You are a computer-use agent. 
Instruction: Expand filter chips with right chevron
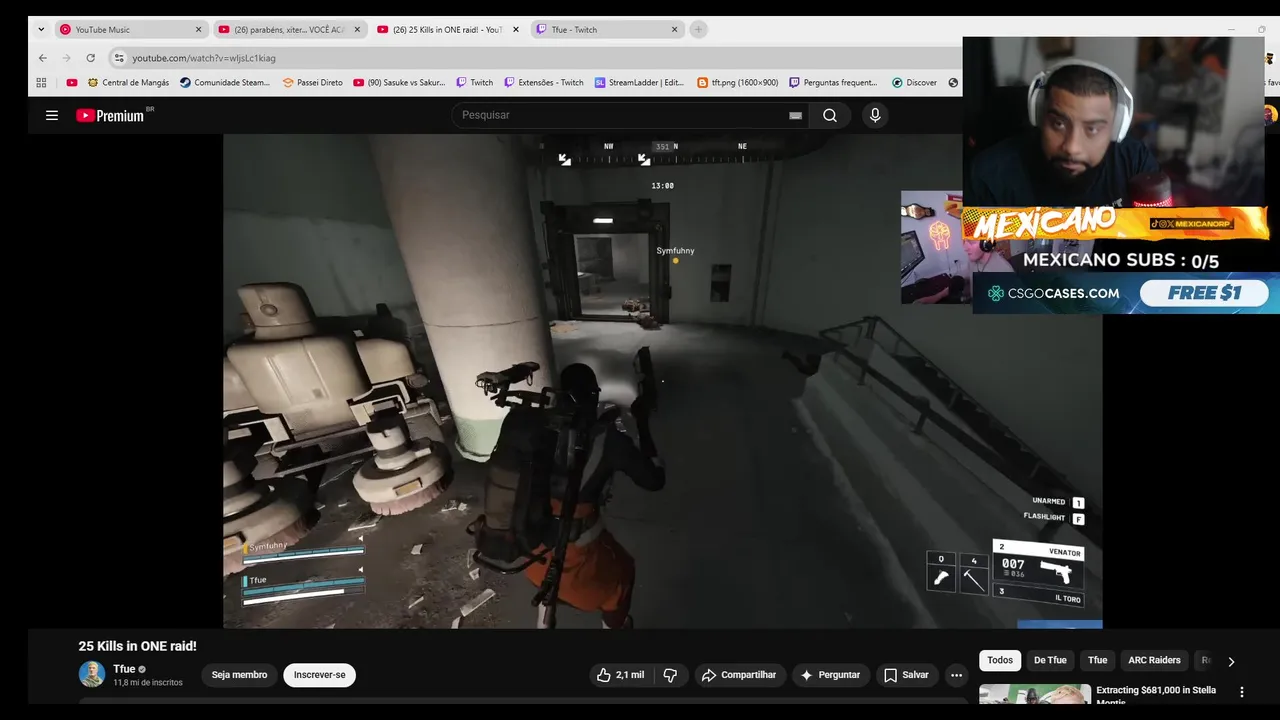(1231, 661)
